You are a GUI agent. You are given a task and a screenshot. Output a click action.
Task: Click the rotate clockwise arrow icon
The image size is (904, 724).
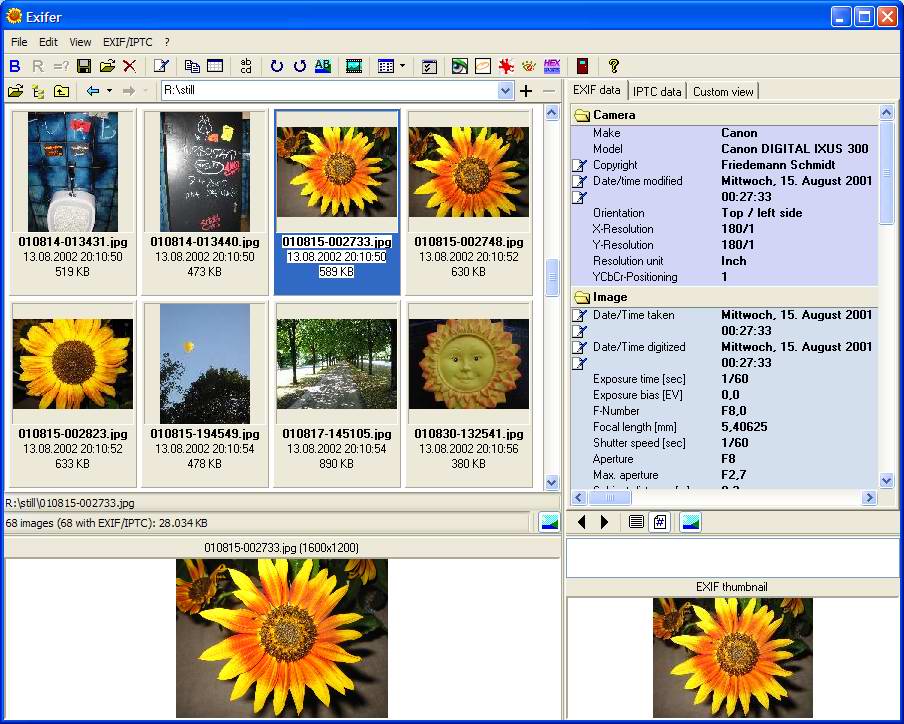[277, 66]
